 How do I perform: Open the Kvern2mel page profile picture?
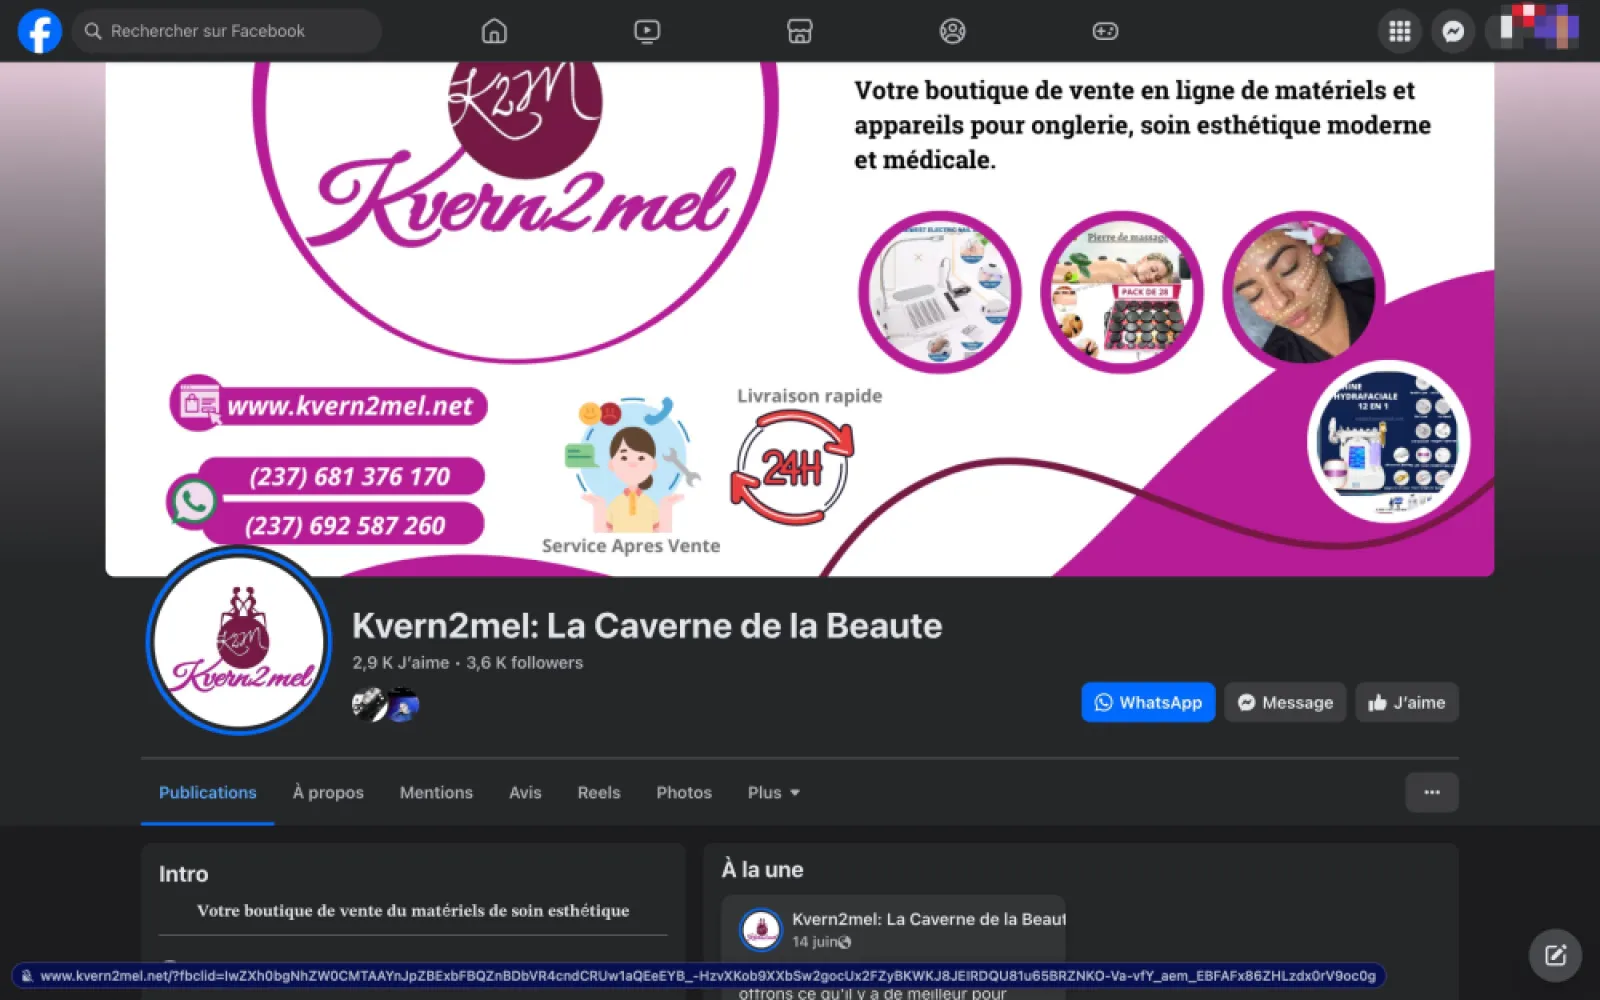coord(238,640)
